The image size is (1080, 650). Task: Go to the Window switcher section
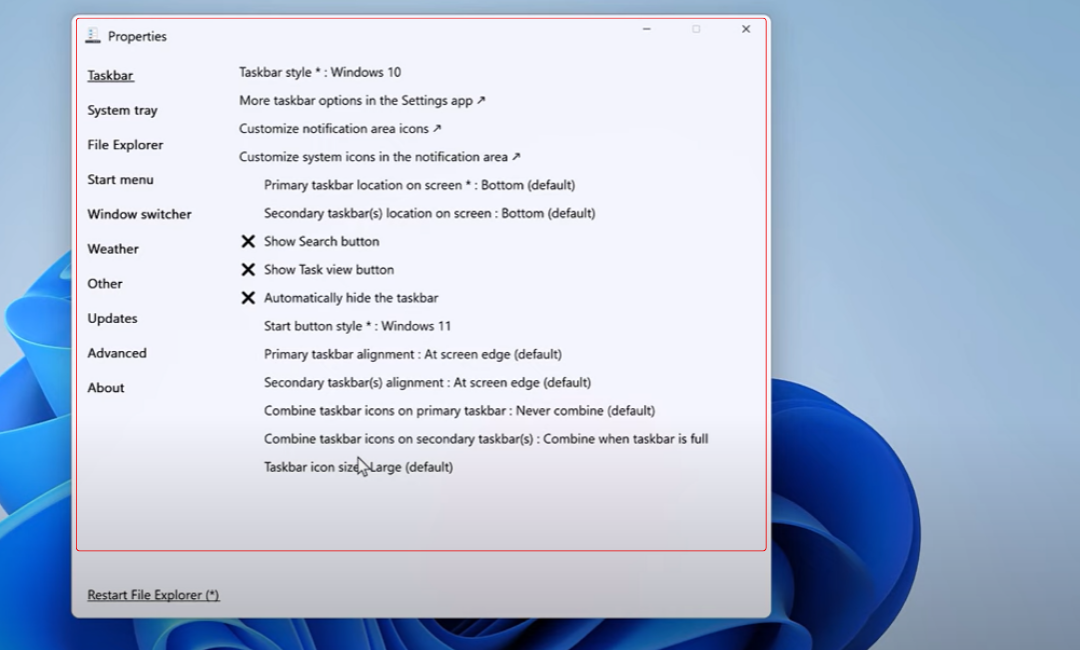pyautogui.click(x=139, y=214)
